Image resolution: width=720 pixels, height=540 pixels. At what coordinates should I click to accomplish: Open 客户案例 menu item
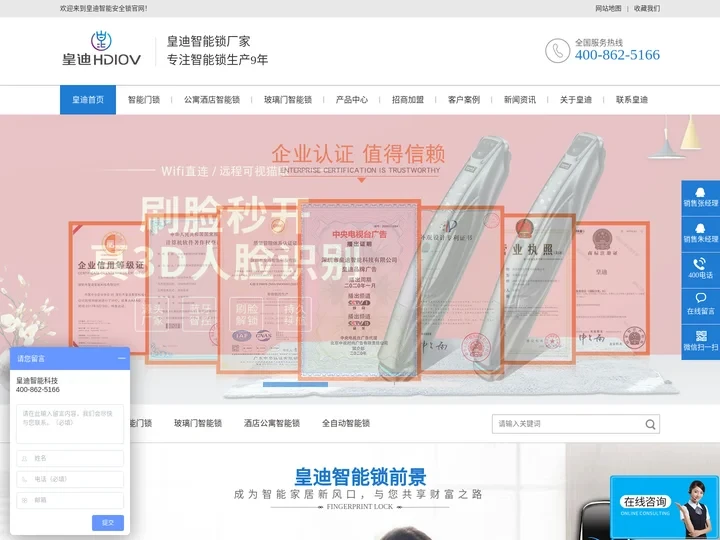[x=464, y=100]
